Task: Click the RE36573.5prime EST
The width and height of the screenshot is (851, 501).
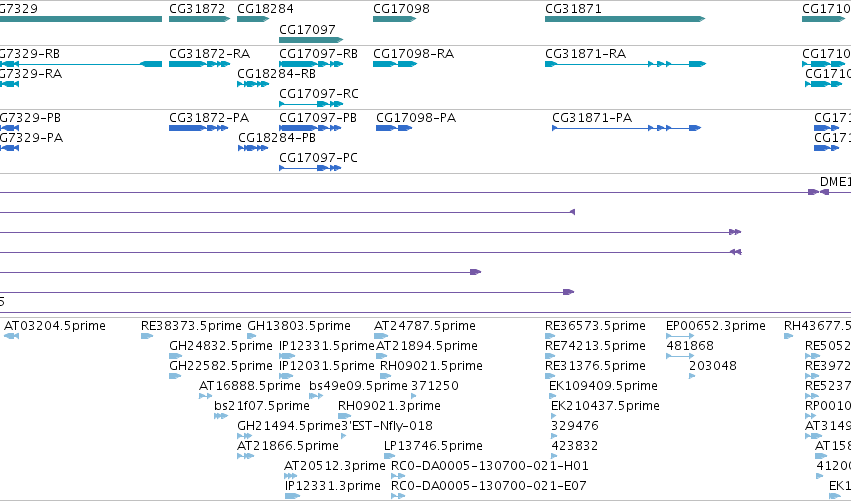Action: (x=550, y=336)
